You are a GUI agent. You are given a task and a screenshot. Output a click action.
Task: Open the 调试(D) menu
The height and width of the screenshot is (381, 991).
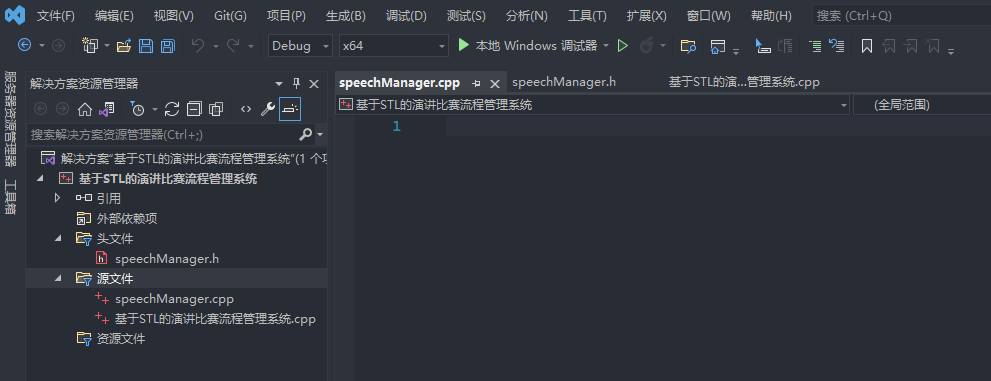[x=406, y=16]
